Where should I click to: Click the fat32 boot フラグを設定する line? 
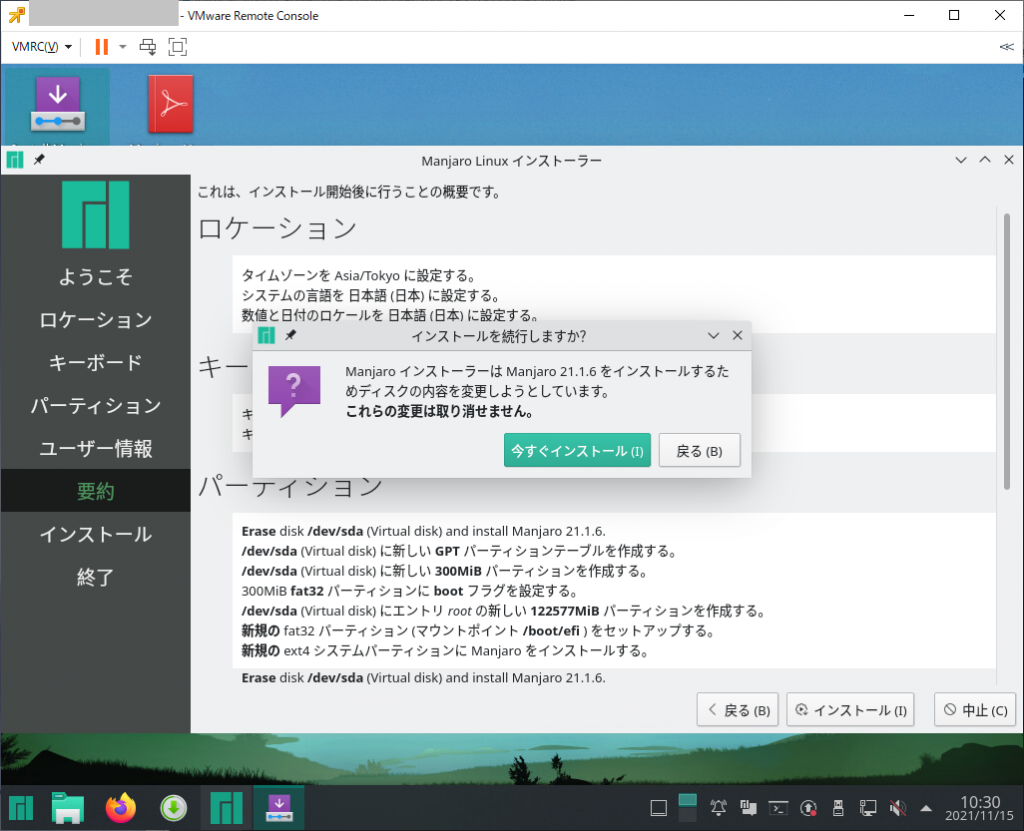[409, 591]
